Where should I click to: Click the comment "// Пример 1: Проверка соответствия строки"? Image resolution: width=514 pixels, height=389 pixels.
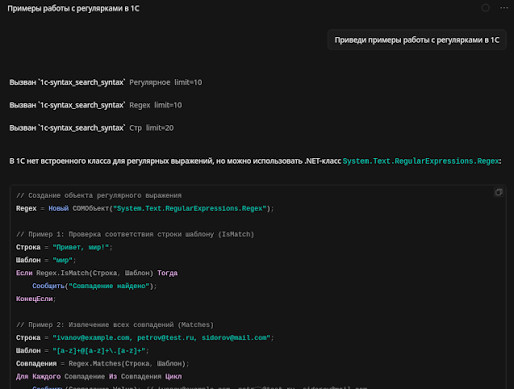coord(135,234)
